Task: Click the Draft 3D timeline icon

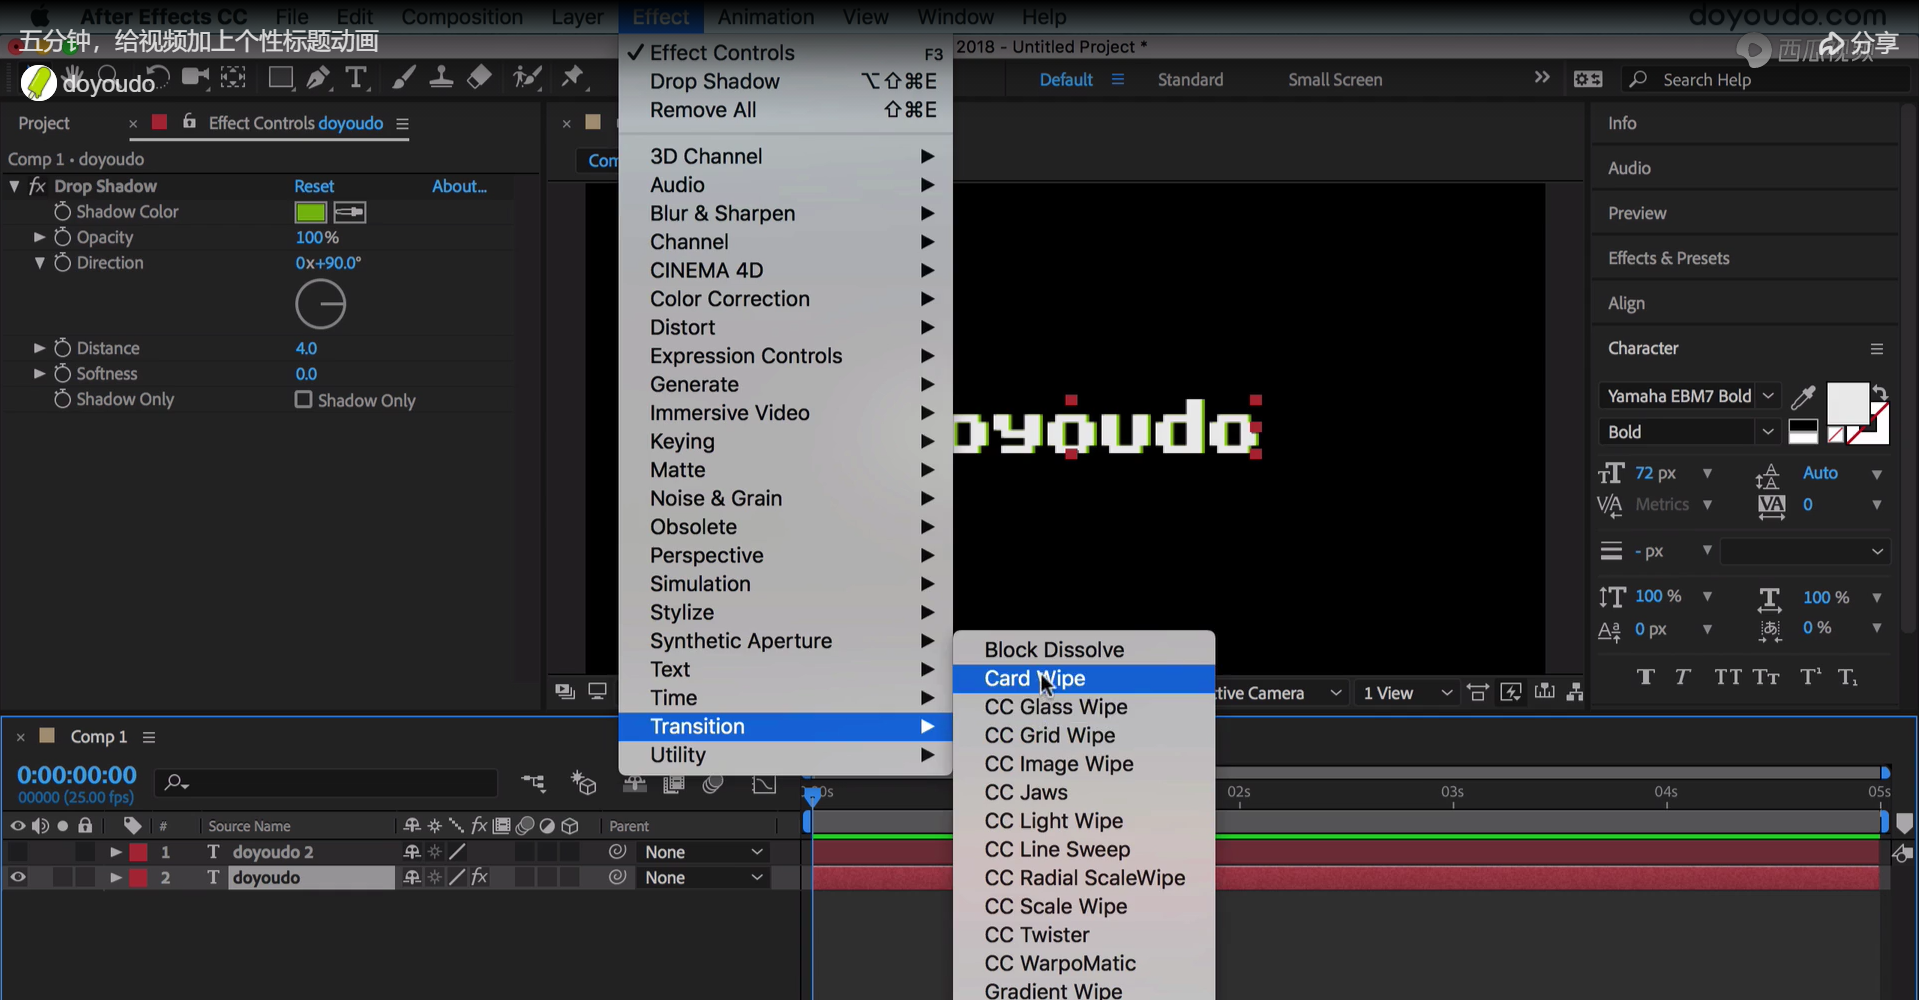Action: coord(583,783)
